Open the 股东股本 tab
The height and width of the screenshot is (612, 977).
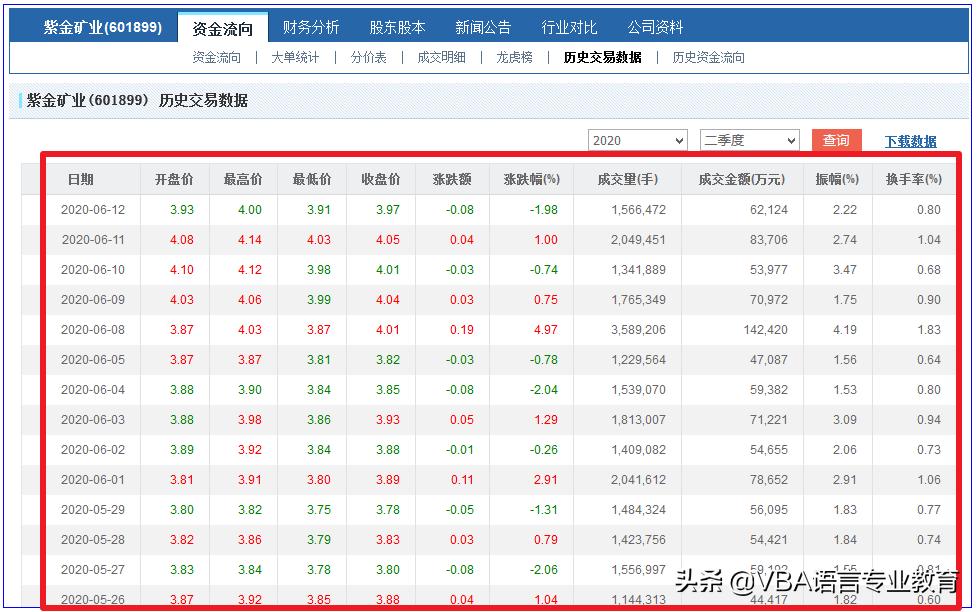point(397,27)
